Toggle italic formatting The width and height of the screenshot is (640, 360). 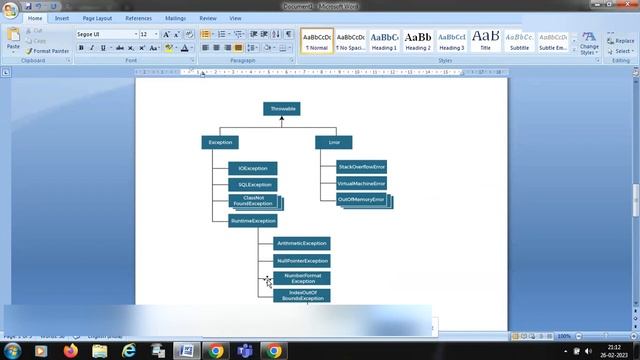coord(92,48)
